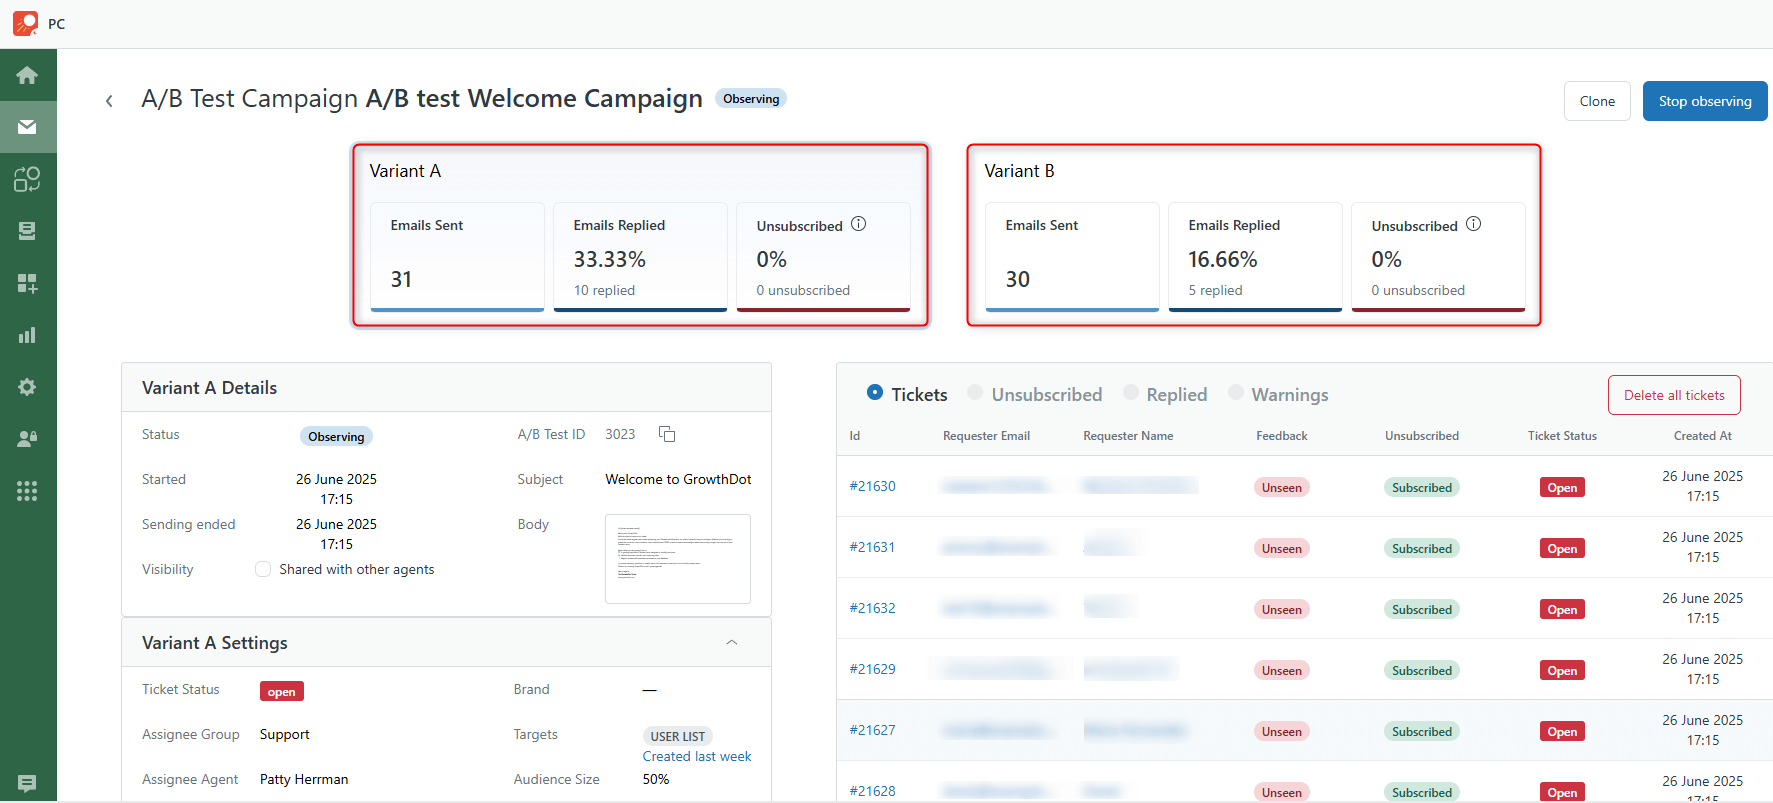
Task: Click Variant A Unsubscribed info icon
Action: pos(859,224)
